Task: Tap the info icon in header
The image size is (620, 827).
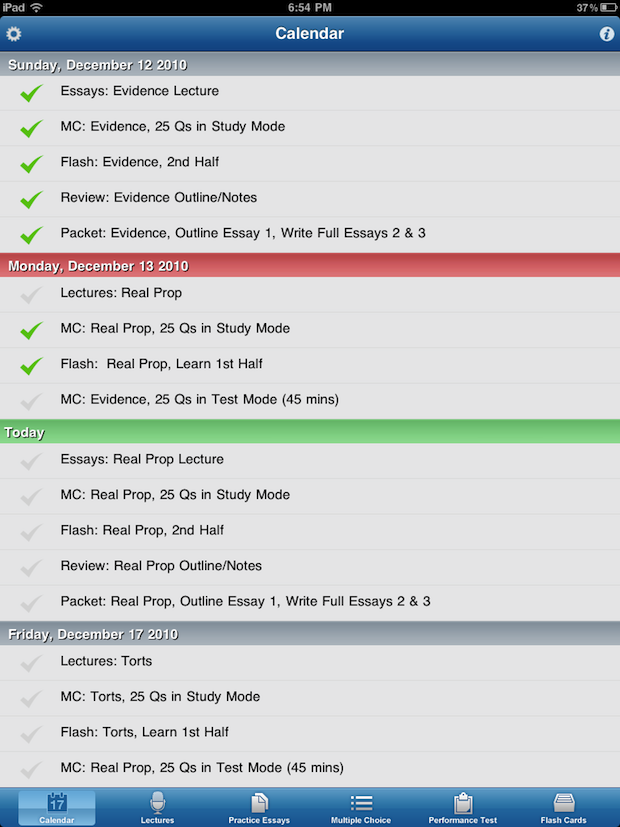Action: click(x=606, y=34)
